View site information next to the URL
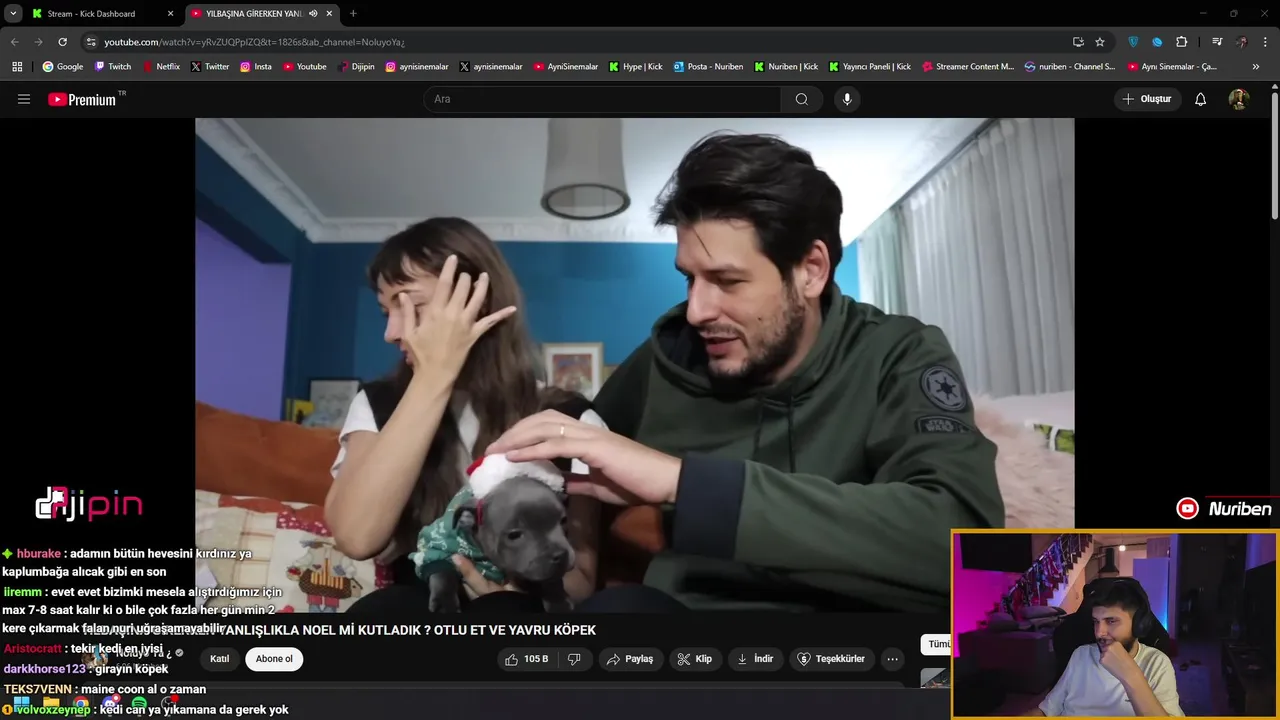 point(91,42)
